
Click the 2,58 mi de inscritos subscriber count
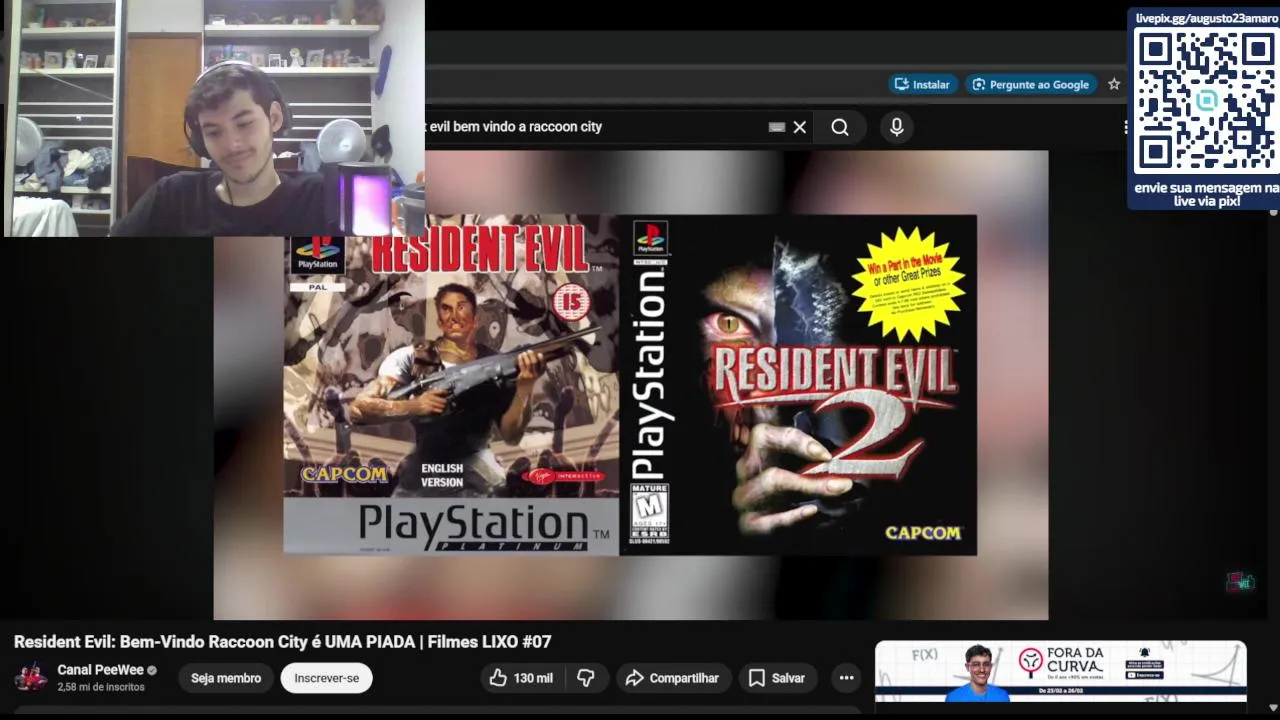(101, 688)
